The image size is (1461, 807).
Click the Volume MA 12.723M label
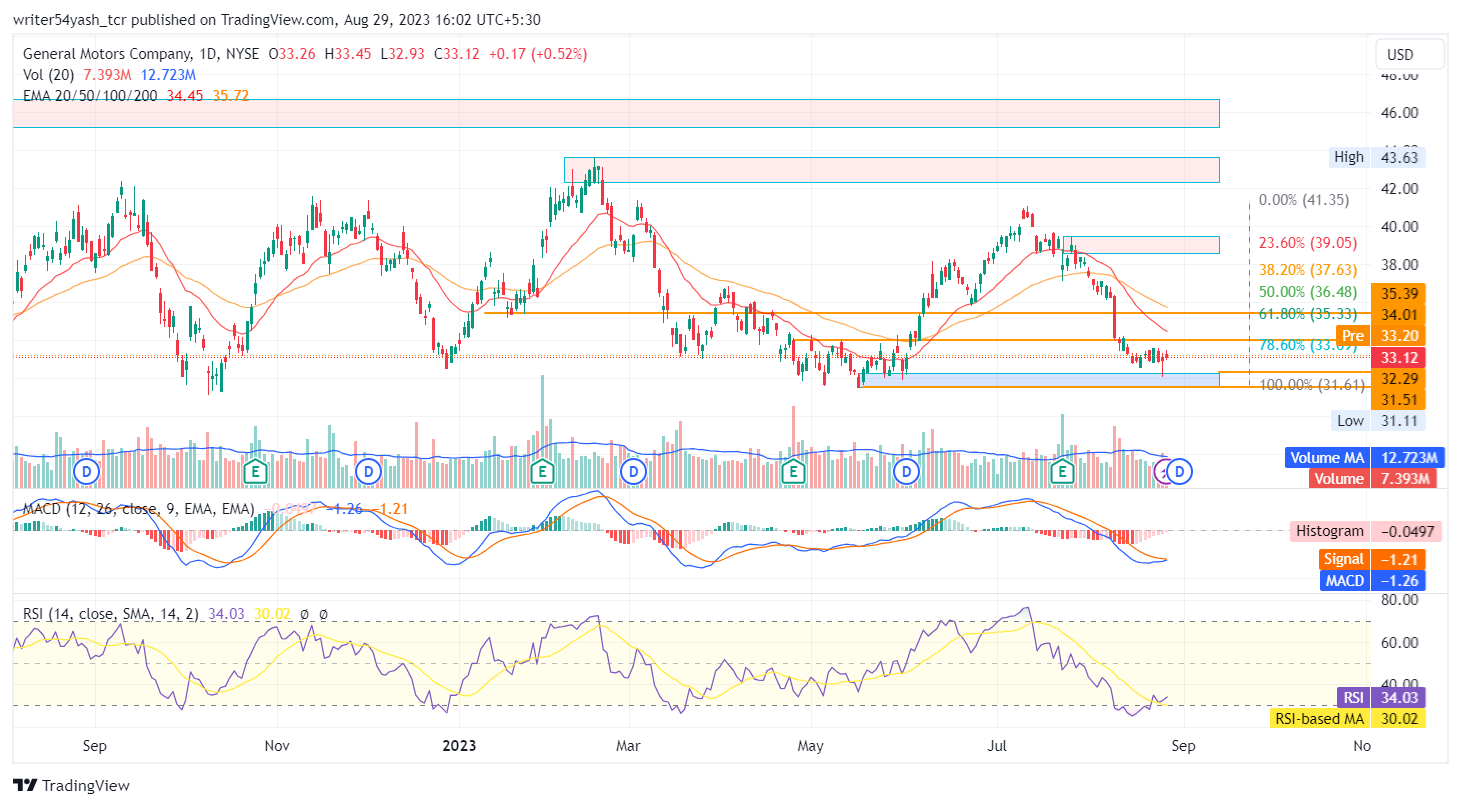click(1364, 458)
